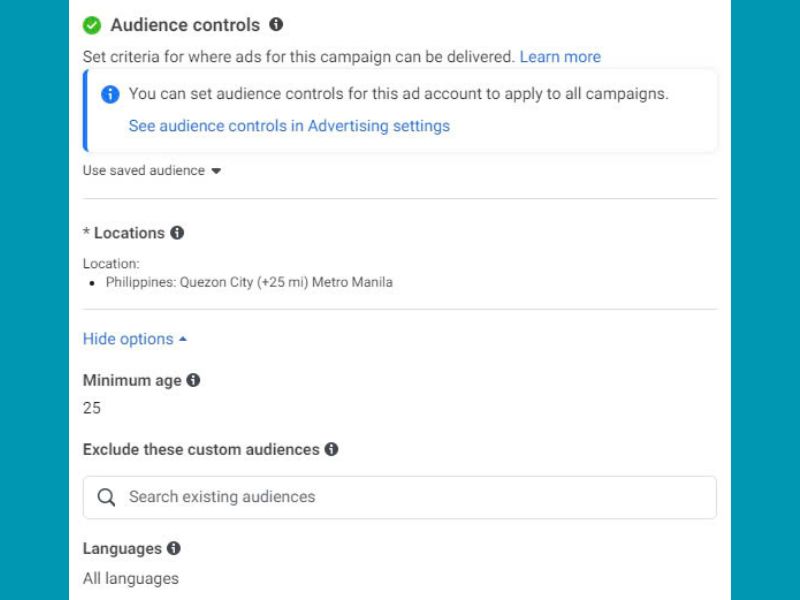Open the info icon next to Audience controls

276,24
